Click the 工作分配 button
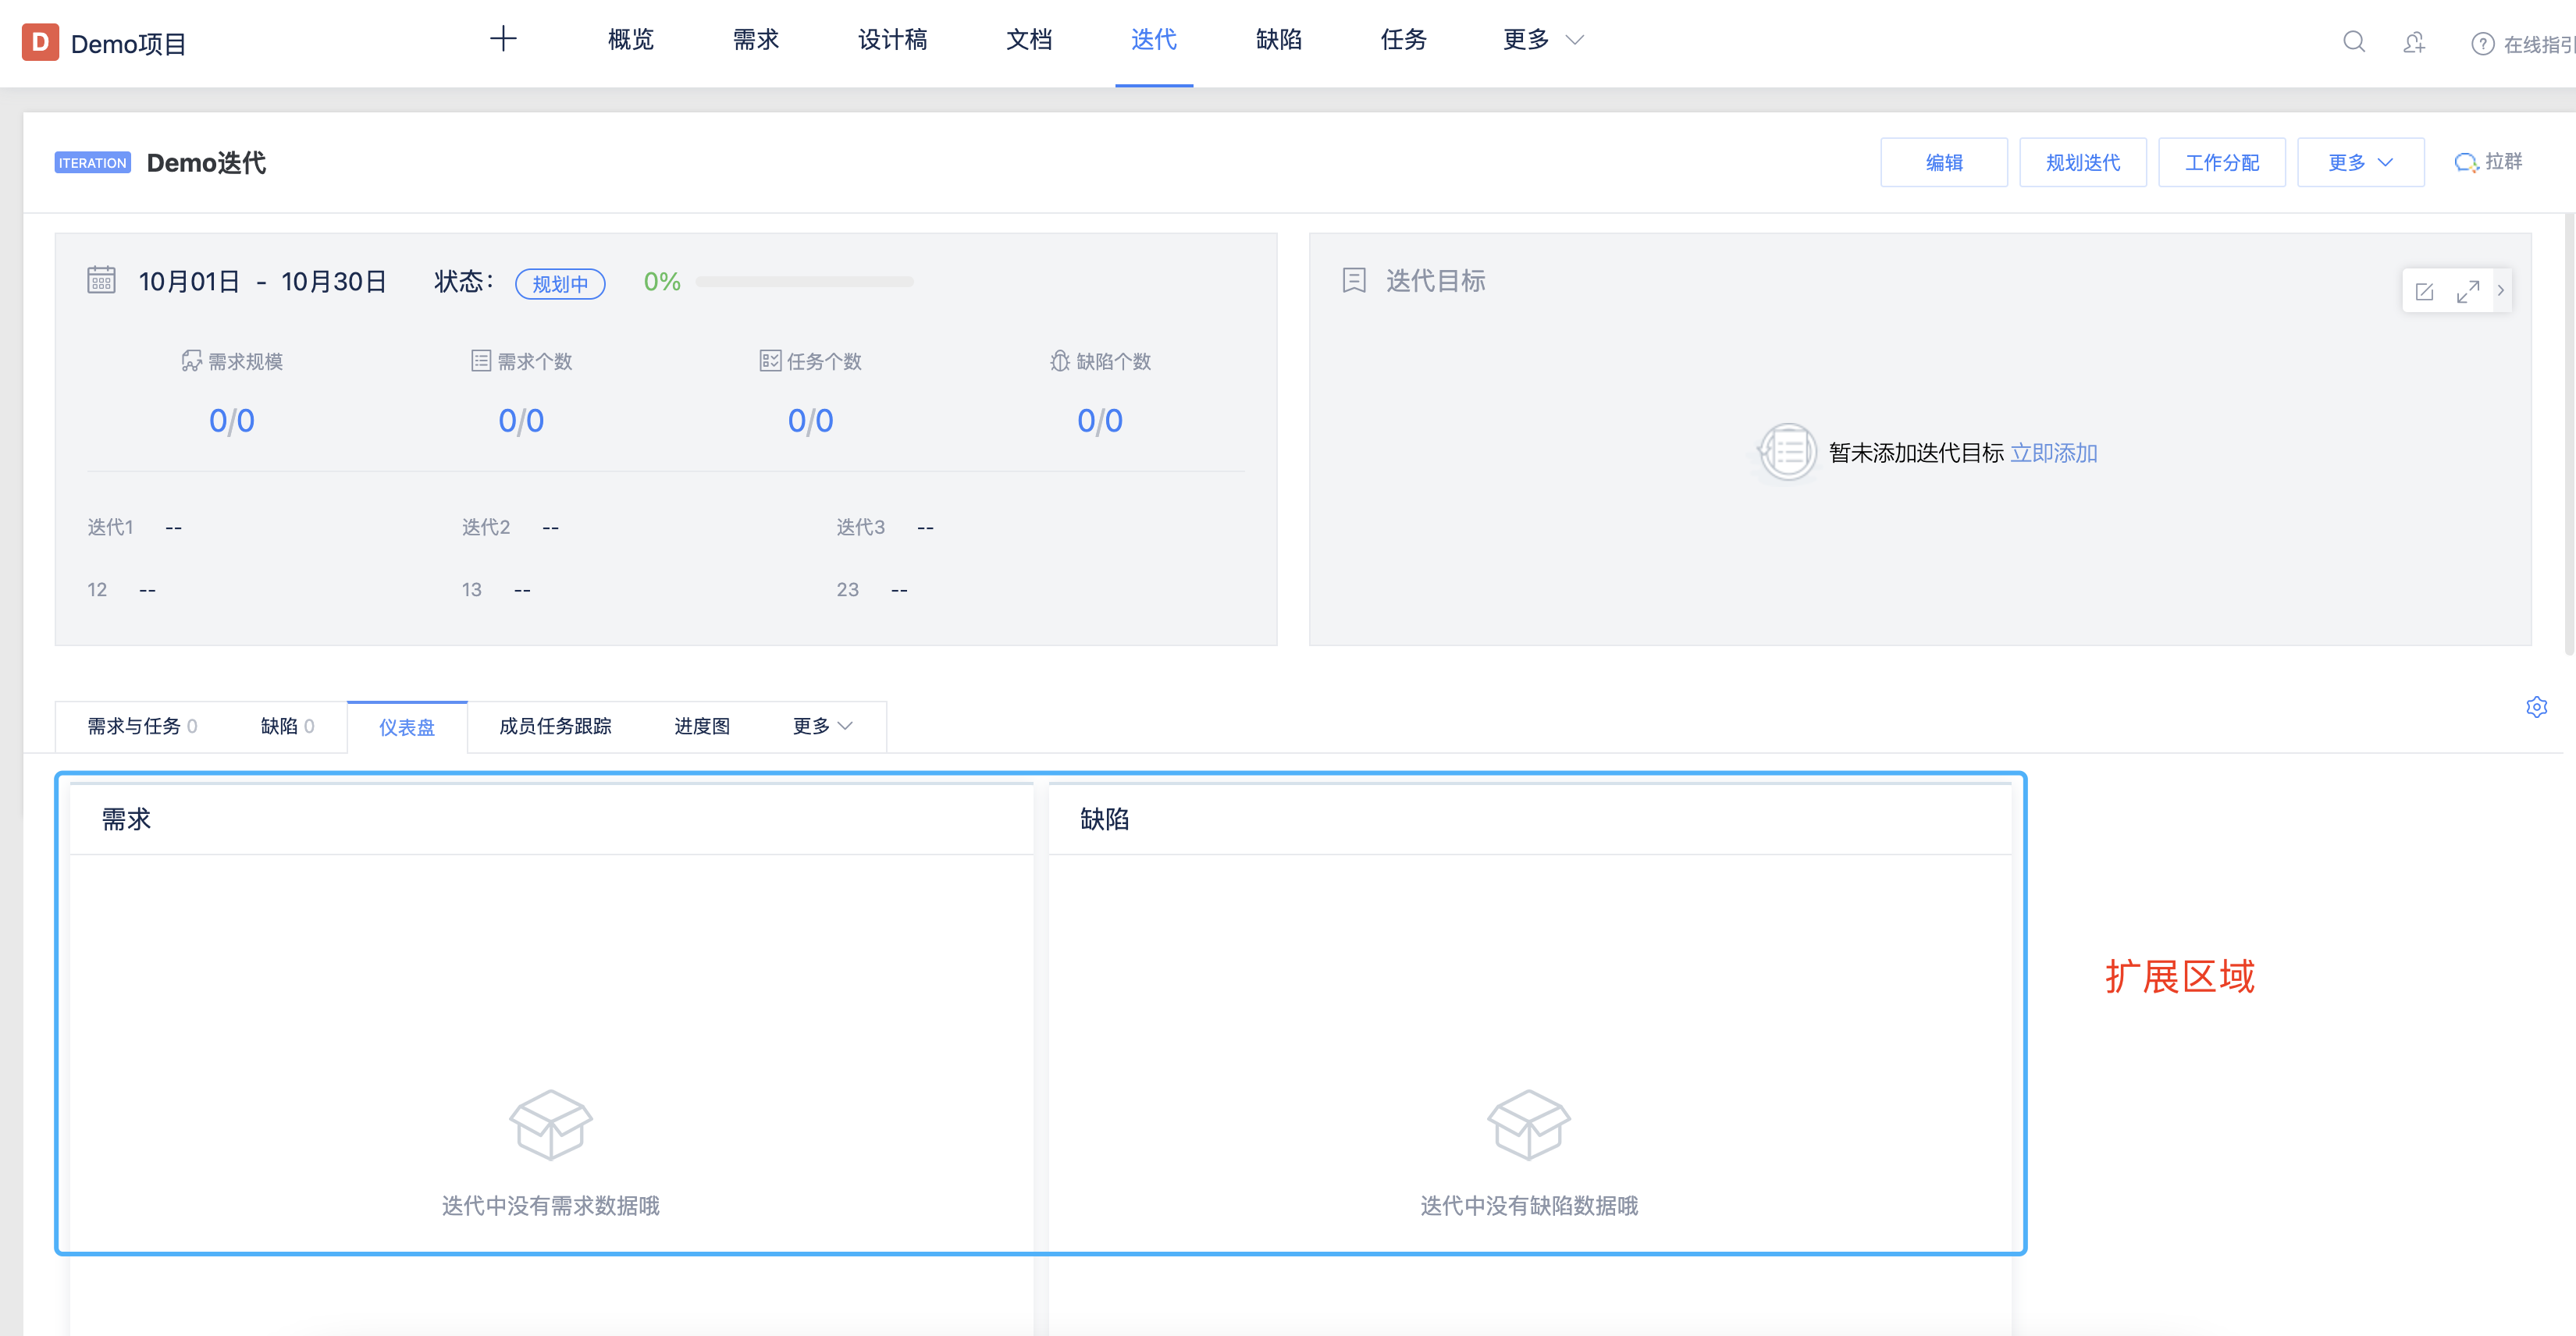The image size is (2576, 1336). click(2222, 162)
